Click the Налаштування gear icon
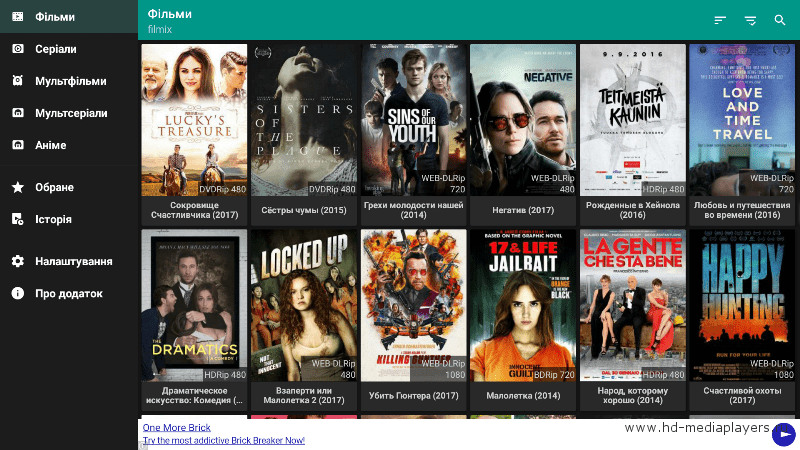Image resolution: width=800 pixels, height=450 pixels. (18, 261)
